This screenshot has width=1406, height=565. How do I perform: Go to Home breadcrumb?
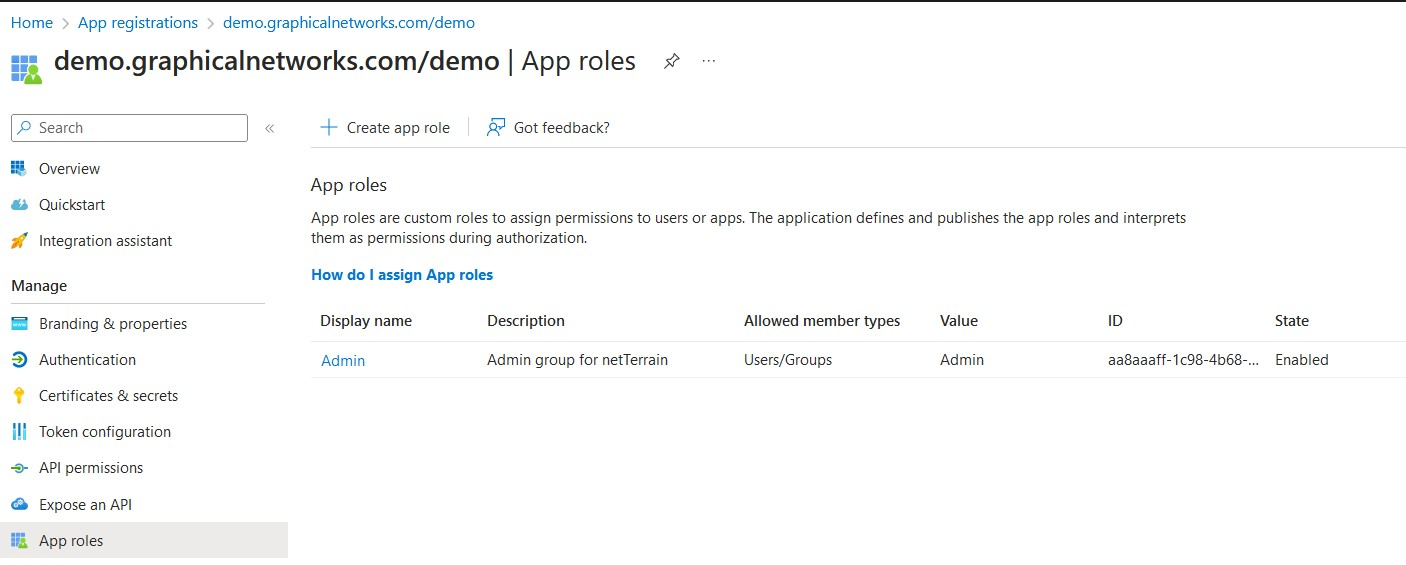[x=32, y=22]
